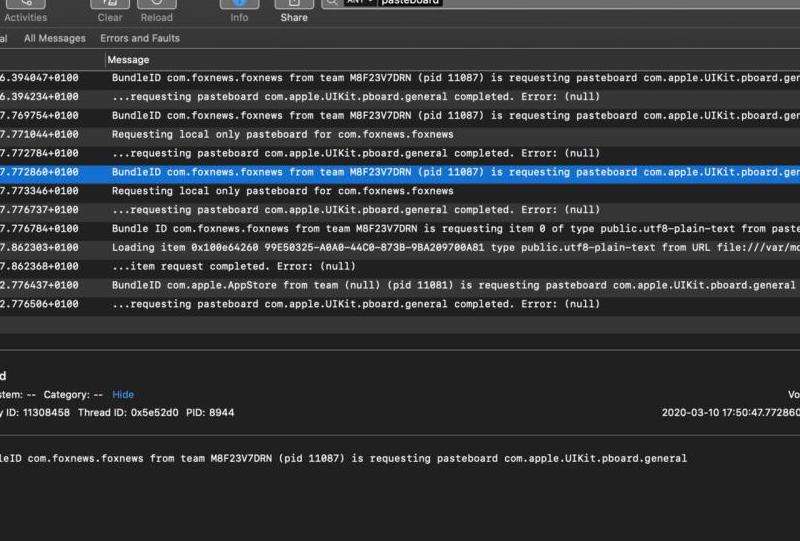Click the 'Thread ID: 0x5e52d0' detail
This screenshot has height=541, width=800.
tap(128, 412)
